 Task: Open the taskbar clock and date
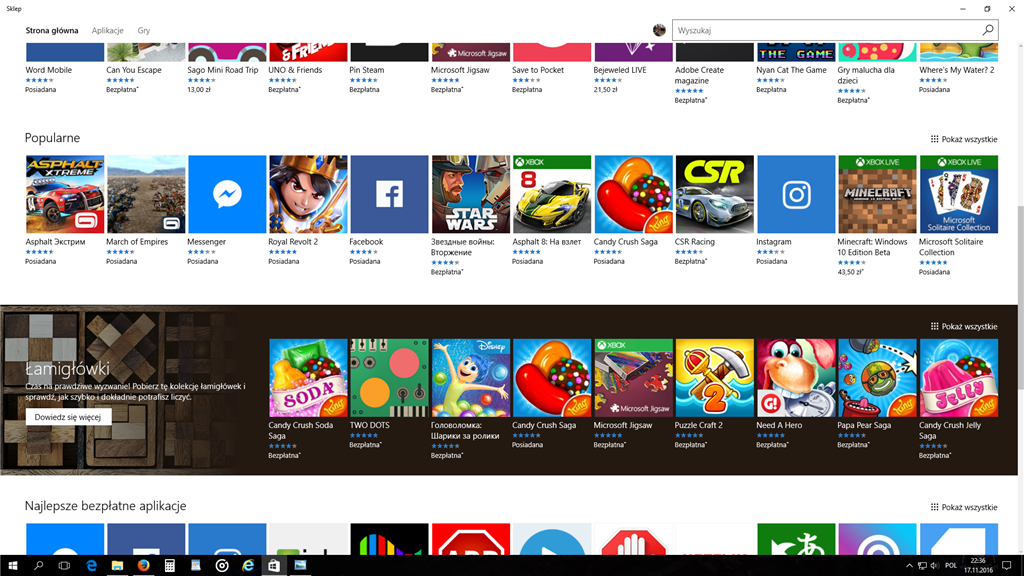pos(978,566)
